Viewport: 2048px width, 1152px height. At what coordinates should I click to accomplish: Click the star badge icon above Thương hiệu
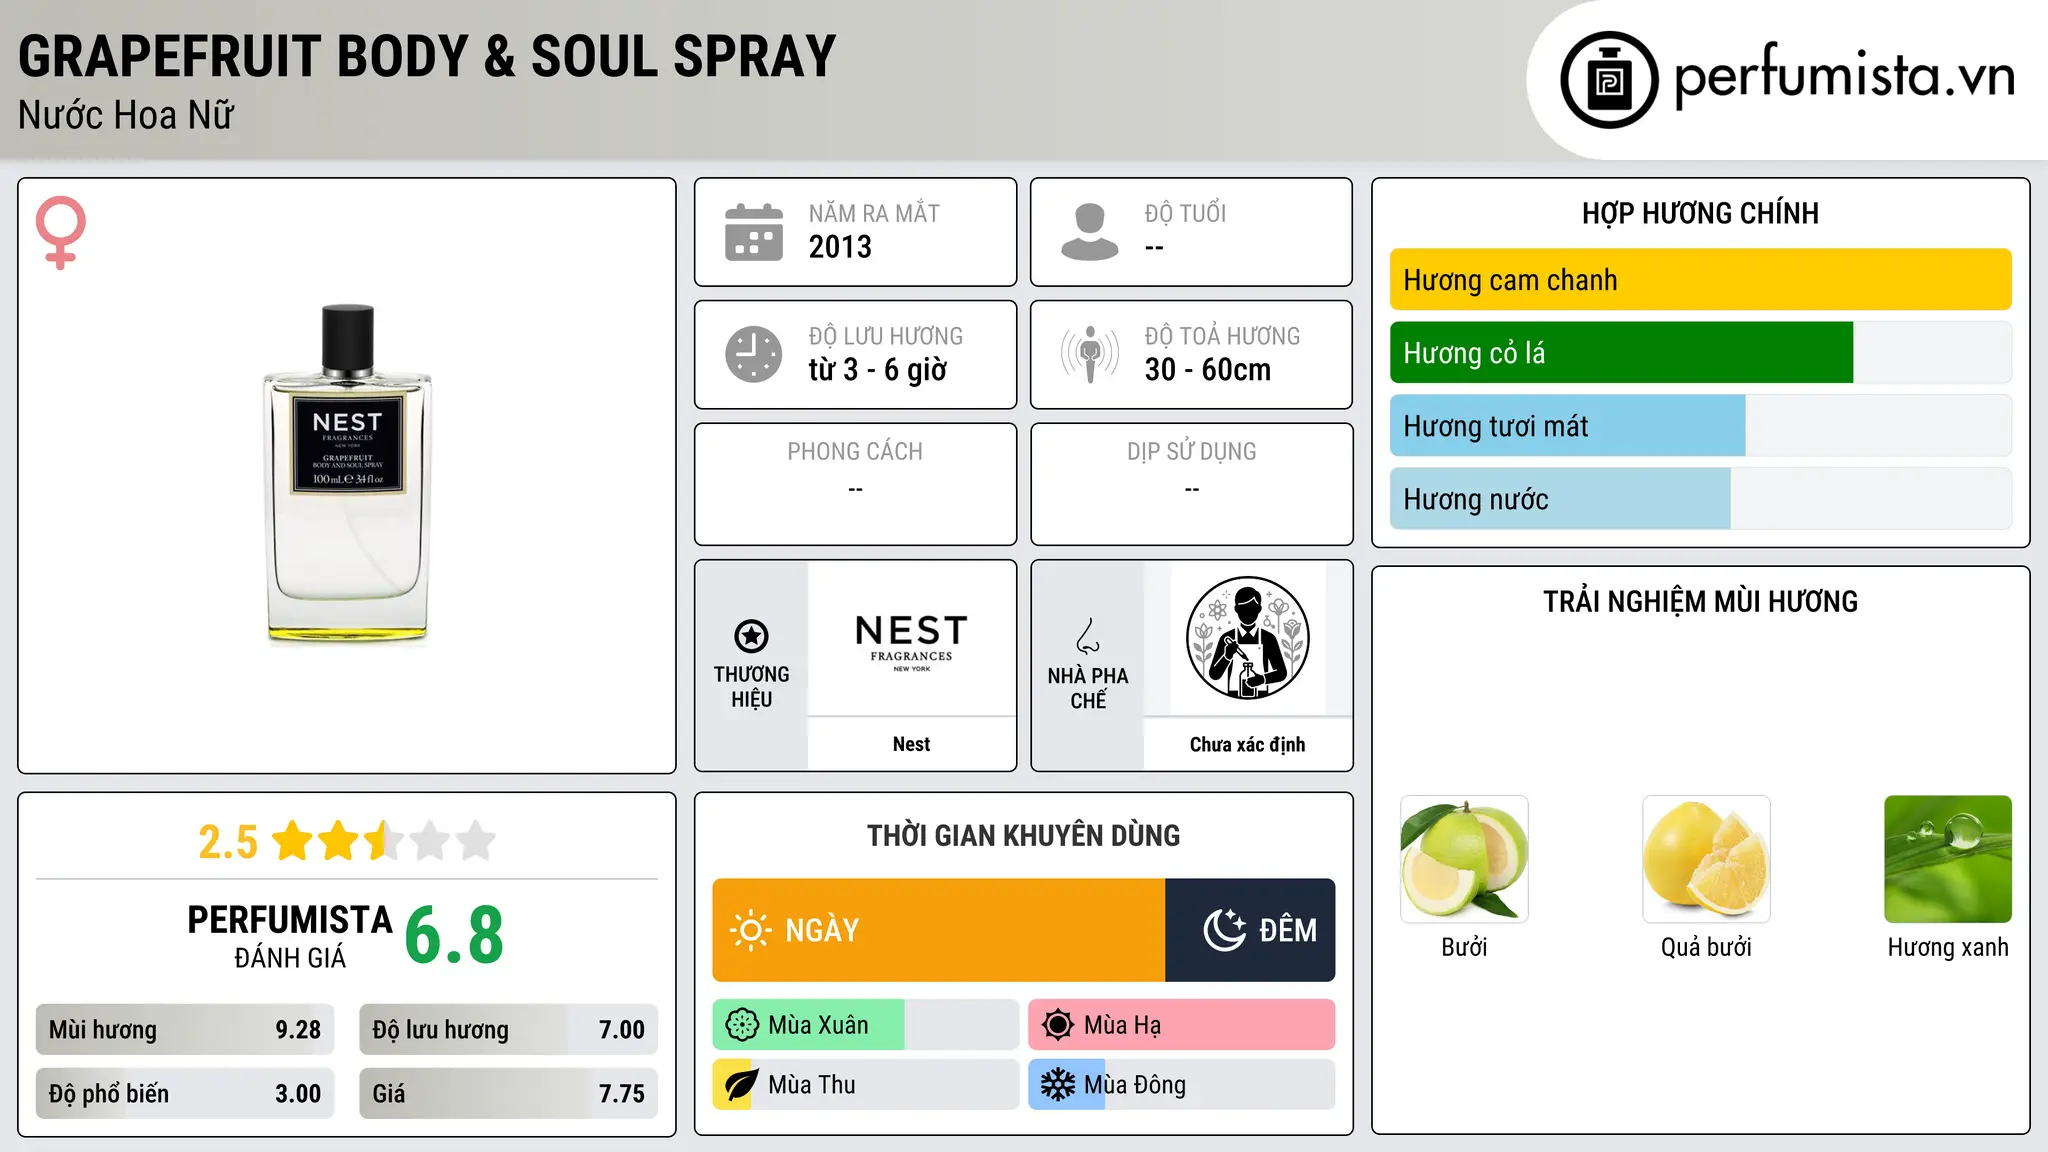[x=751, y=636]
